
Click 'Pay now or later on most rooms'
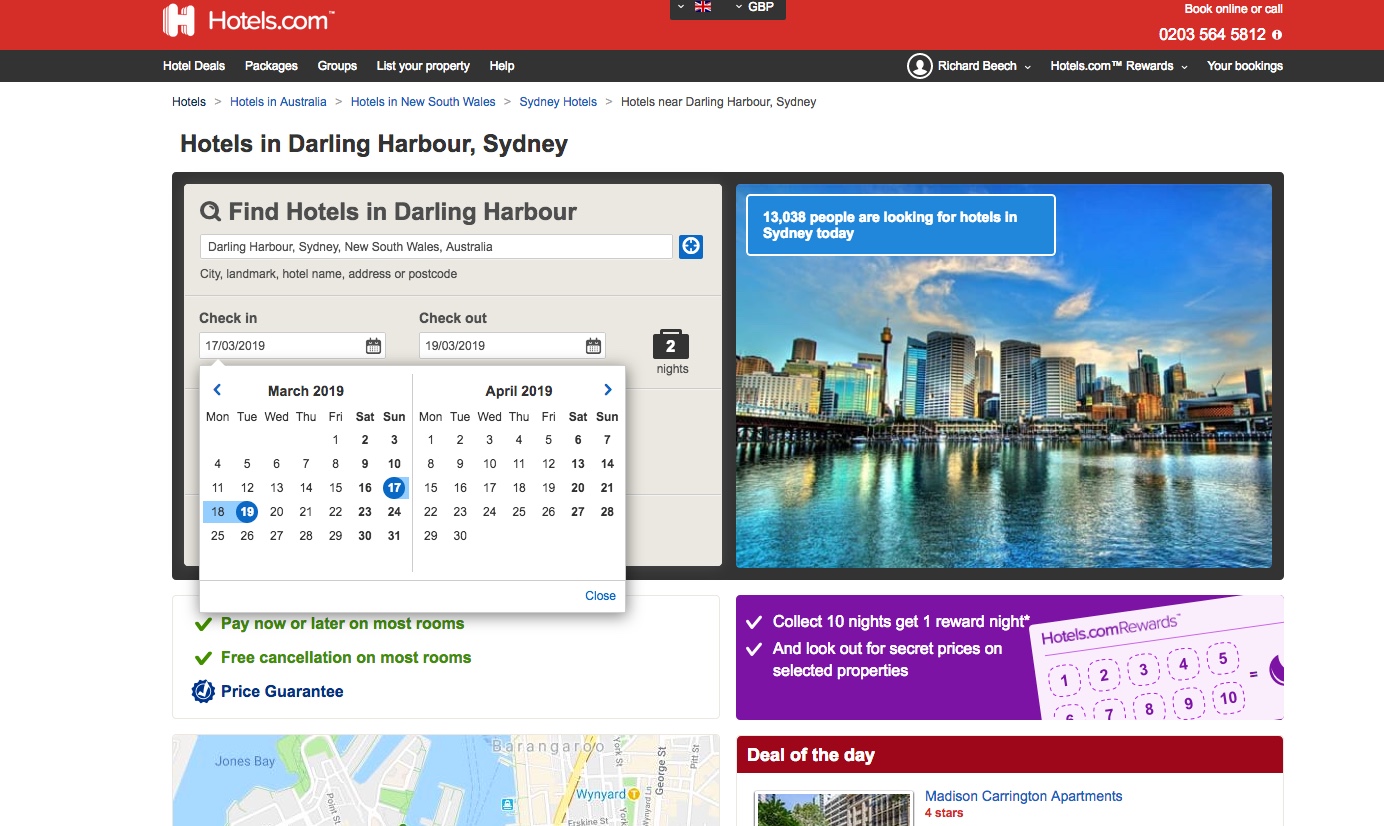(x=342, y=624)
